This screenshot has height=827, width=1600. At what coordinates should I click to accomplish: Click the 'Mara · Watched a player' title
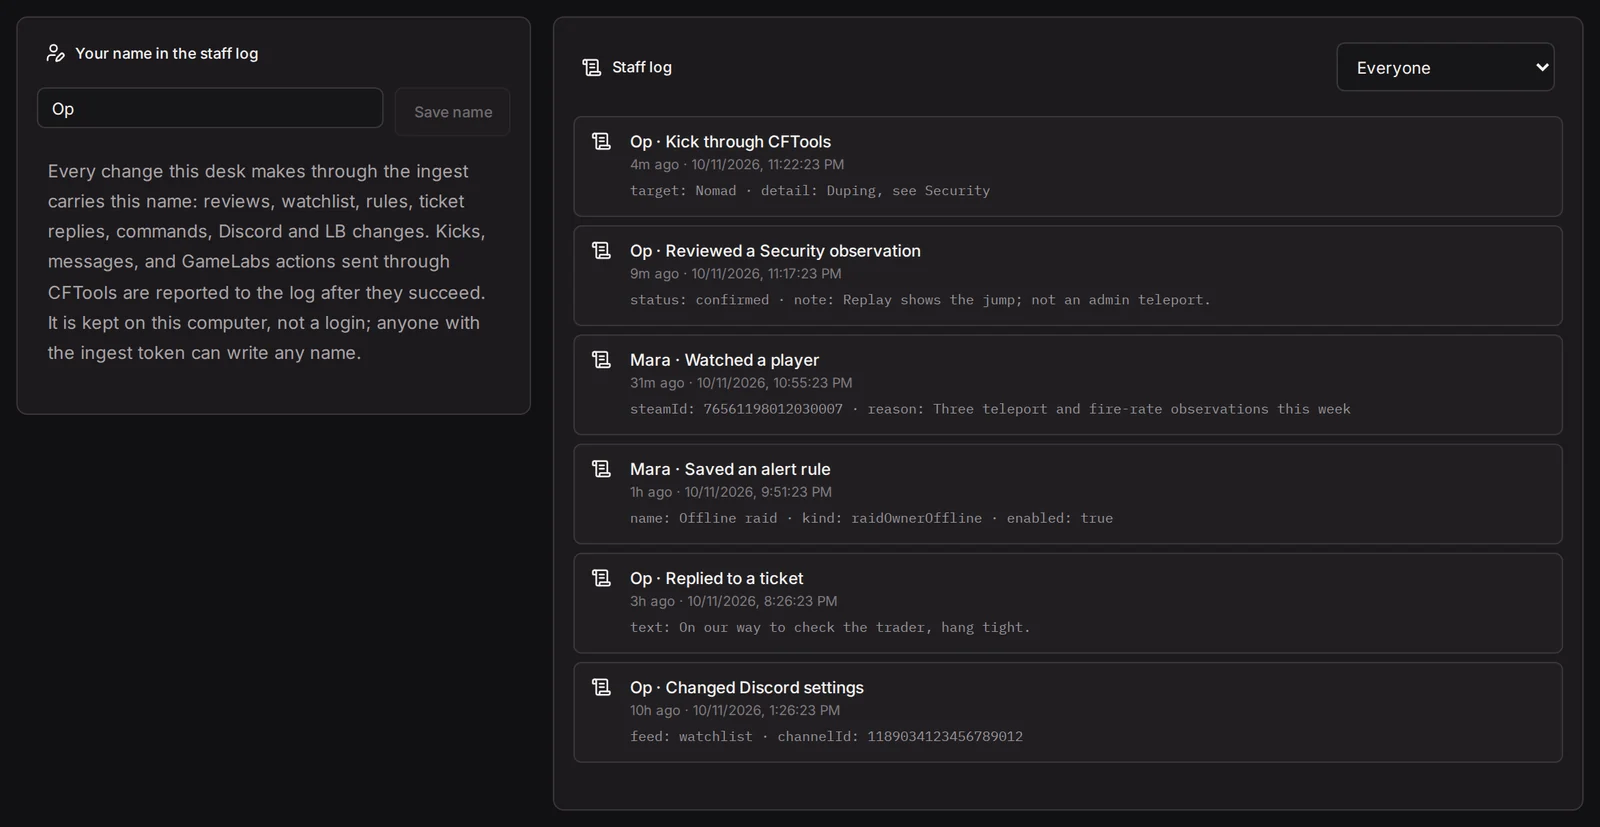click(724, 360)
